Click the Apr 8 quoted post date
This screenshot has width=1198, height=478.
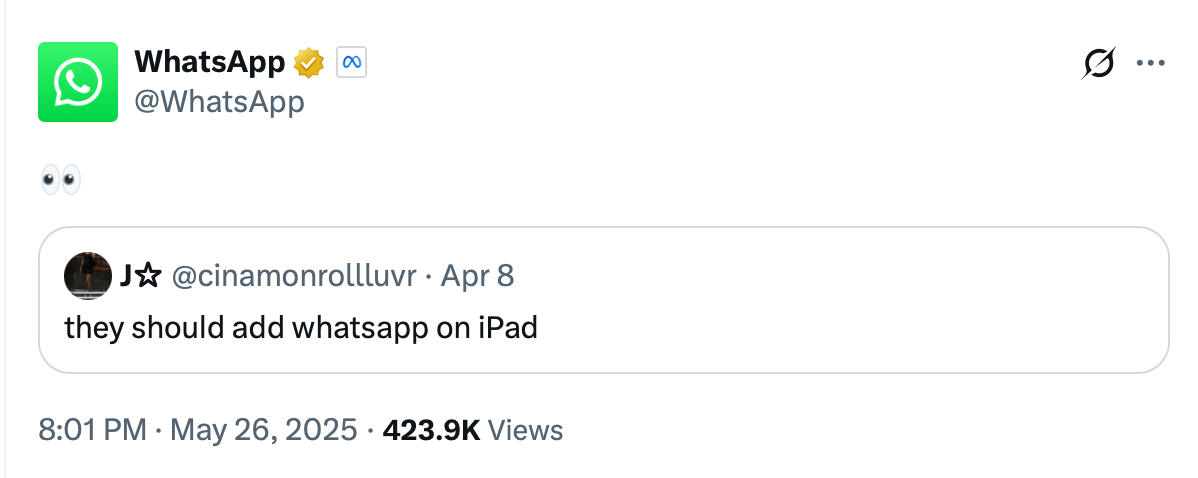(477, 275)
